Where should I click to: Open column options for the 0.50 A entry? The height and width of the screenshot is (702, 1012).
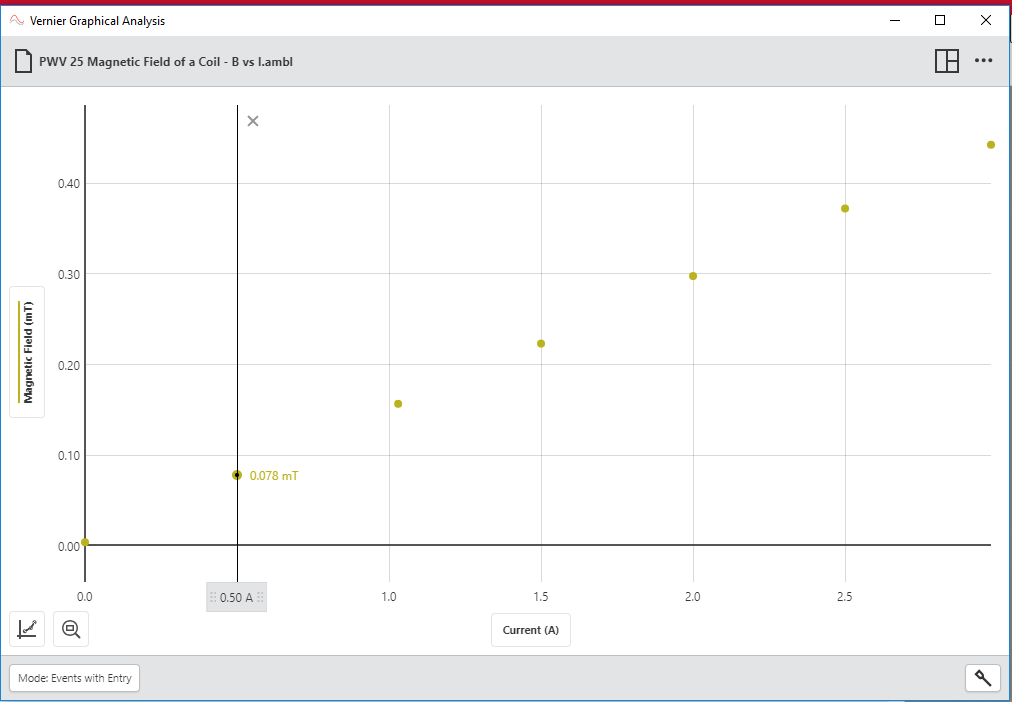pos(236,596)
